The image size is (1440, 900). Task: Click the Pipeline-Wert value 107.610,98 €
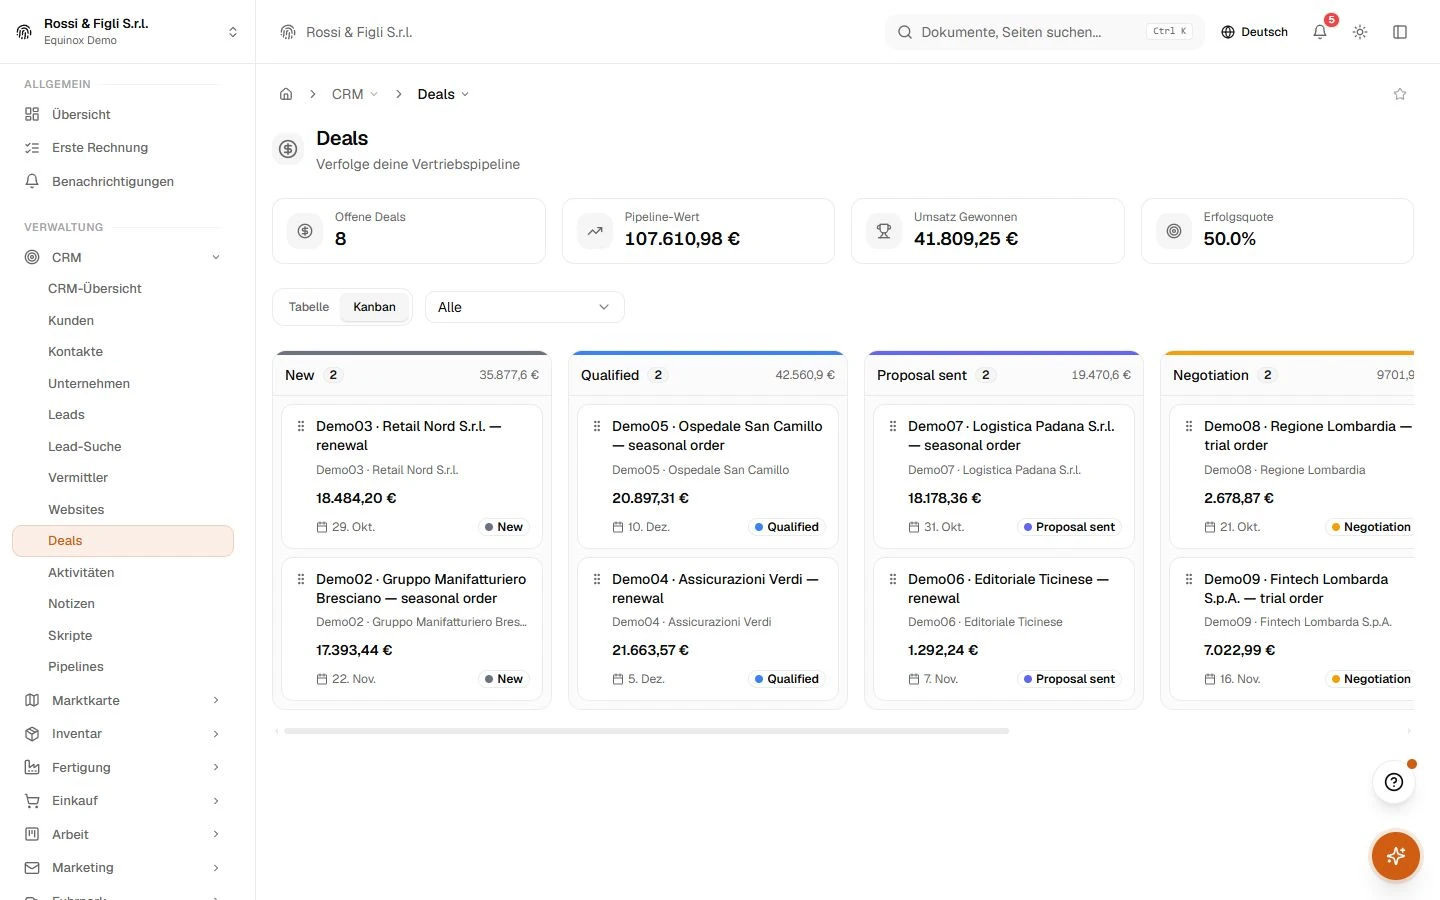tap(682, 239)
